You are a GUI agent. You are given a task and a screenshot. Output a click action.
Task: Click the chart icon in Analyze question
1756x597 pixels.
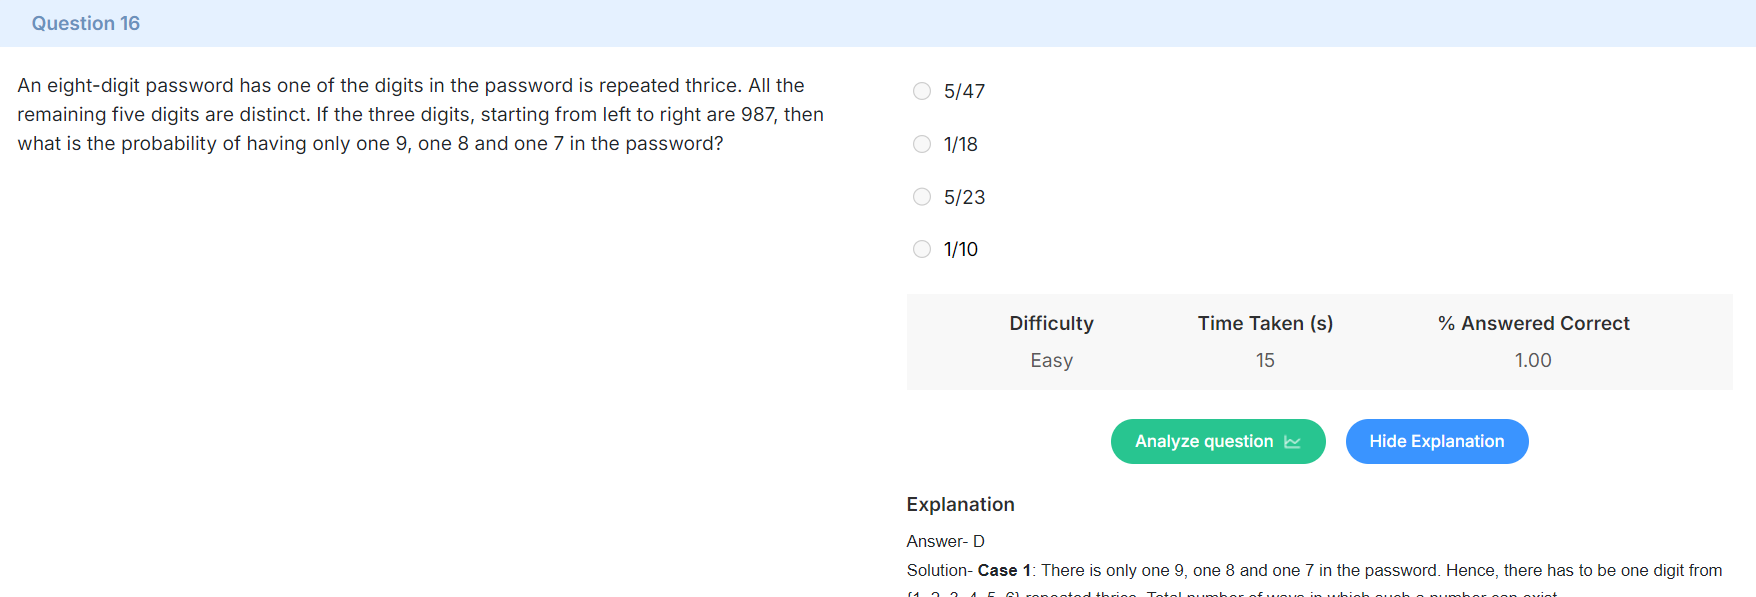coord(1292,442)
